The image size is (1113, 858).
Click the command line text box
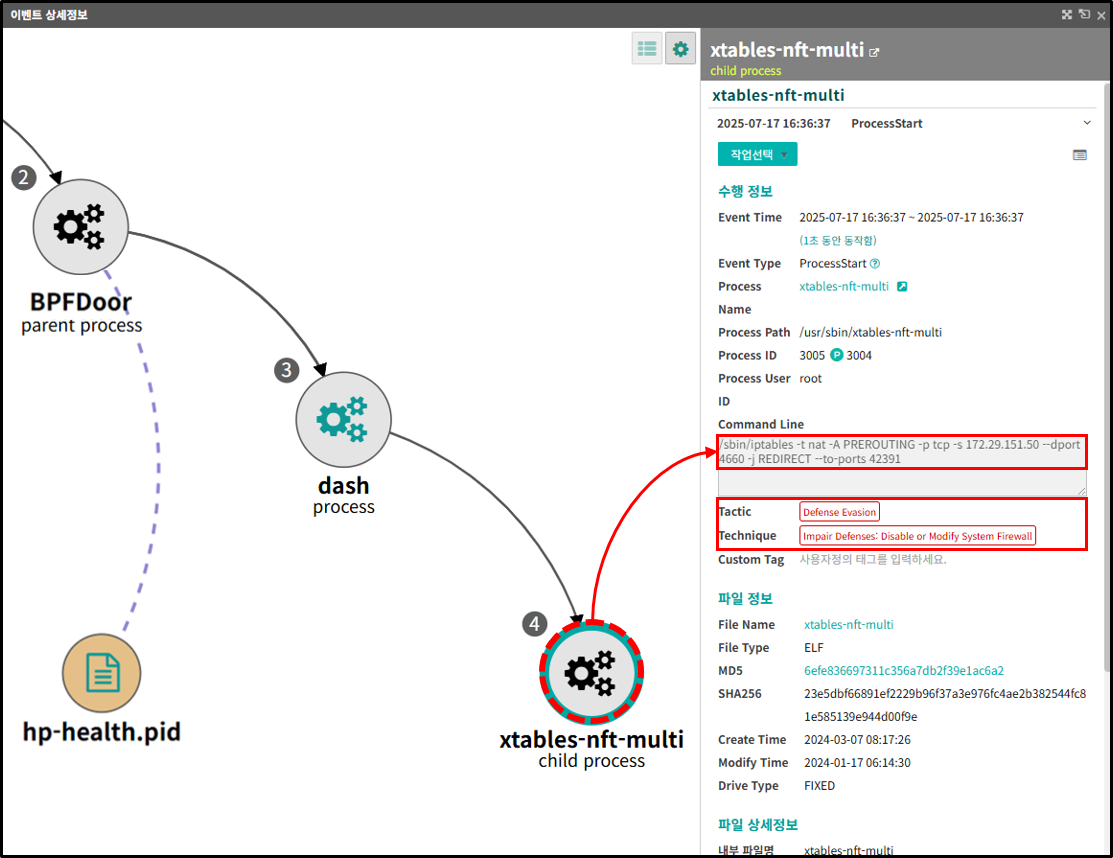(901, 466)
